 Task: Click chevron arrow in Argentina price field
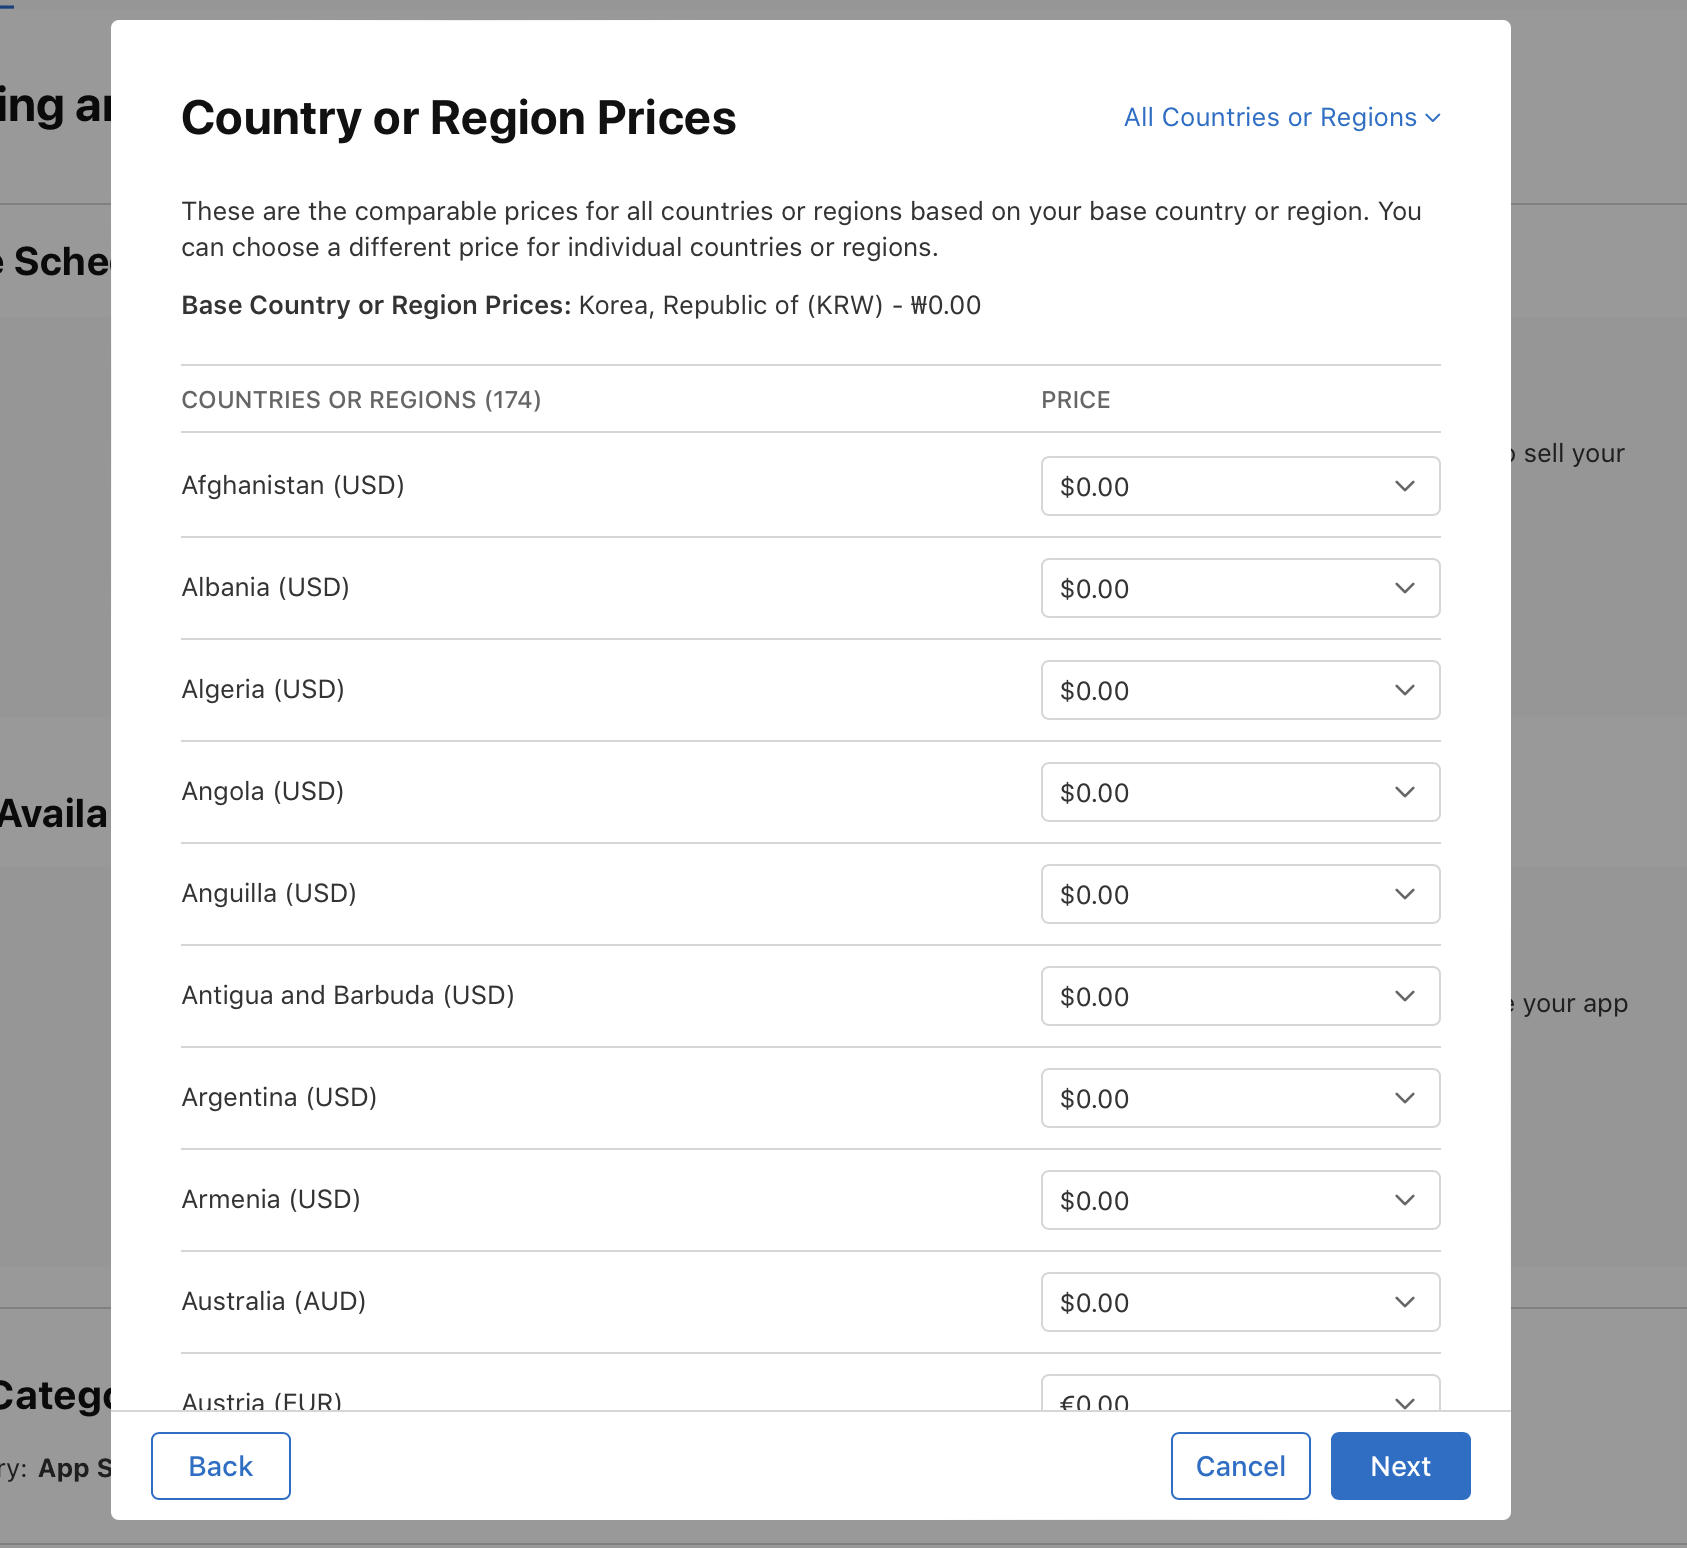1405,1099
